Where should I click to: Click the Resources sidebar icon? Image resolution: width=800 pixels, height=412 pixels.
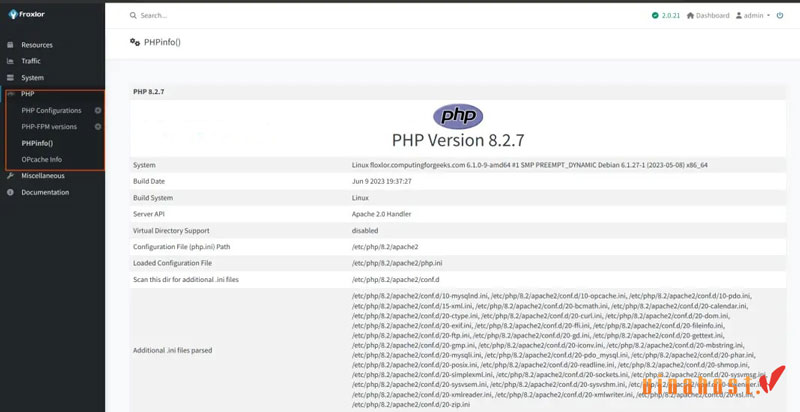(x=10, y=45)
